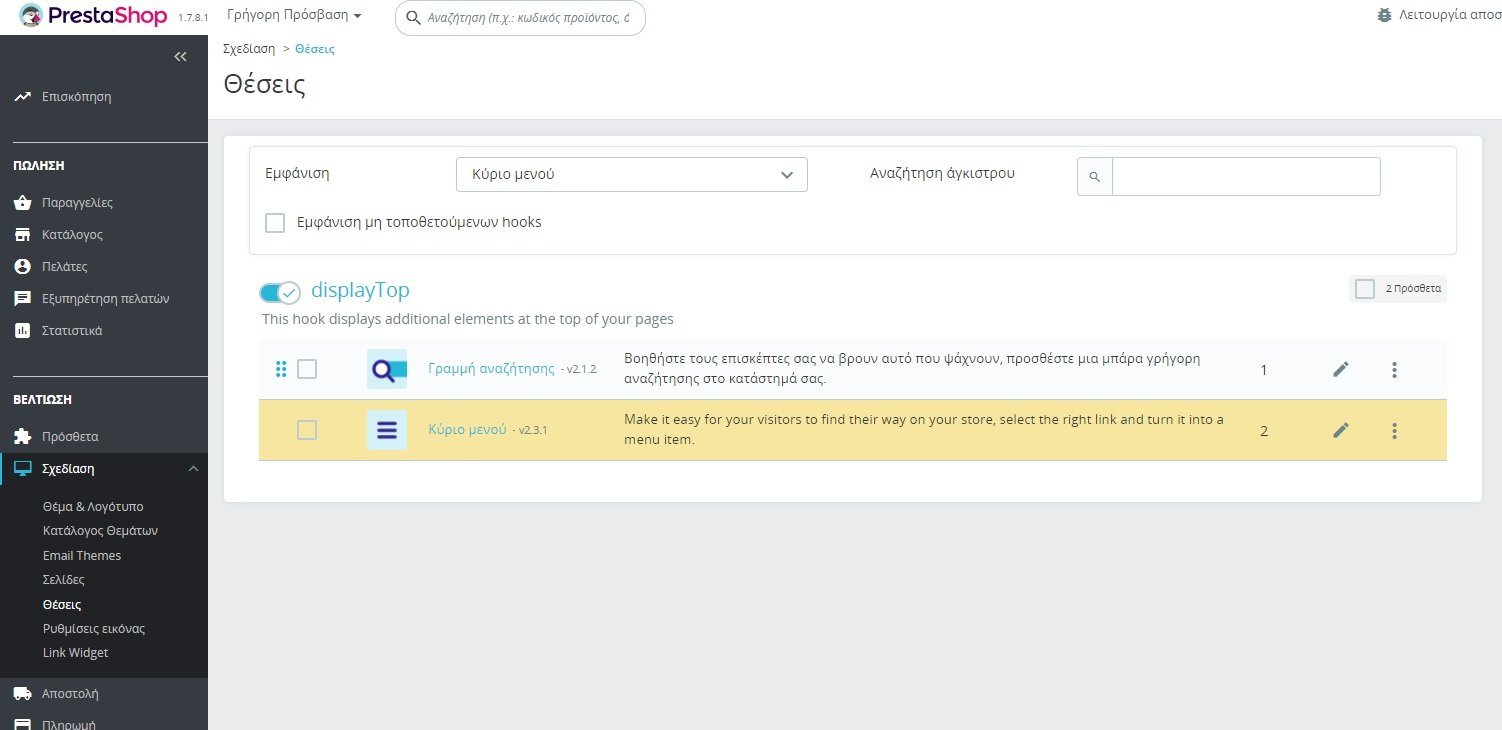Open the Εμφάνιση module dropdown
This screenshot has height=730, width=1502.
632,174
